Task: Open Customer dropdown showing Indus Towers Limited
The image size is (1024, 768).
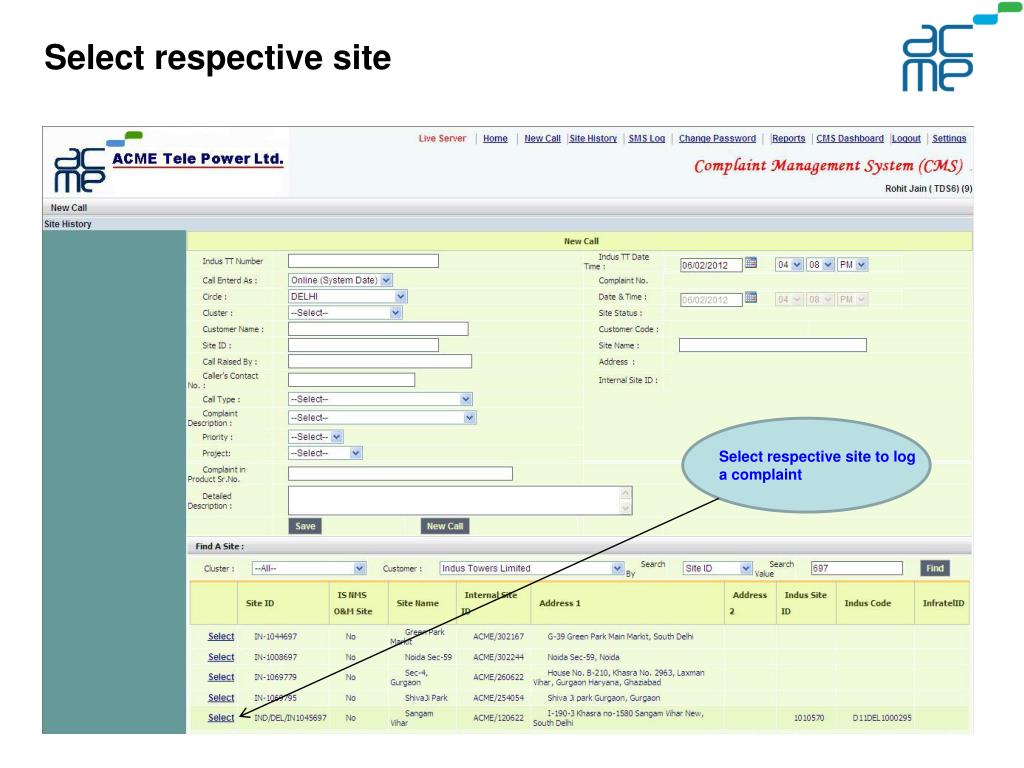Action: (x=532, y=569)
